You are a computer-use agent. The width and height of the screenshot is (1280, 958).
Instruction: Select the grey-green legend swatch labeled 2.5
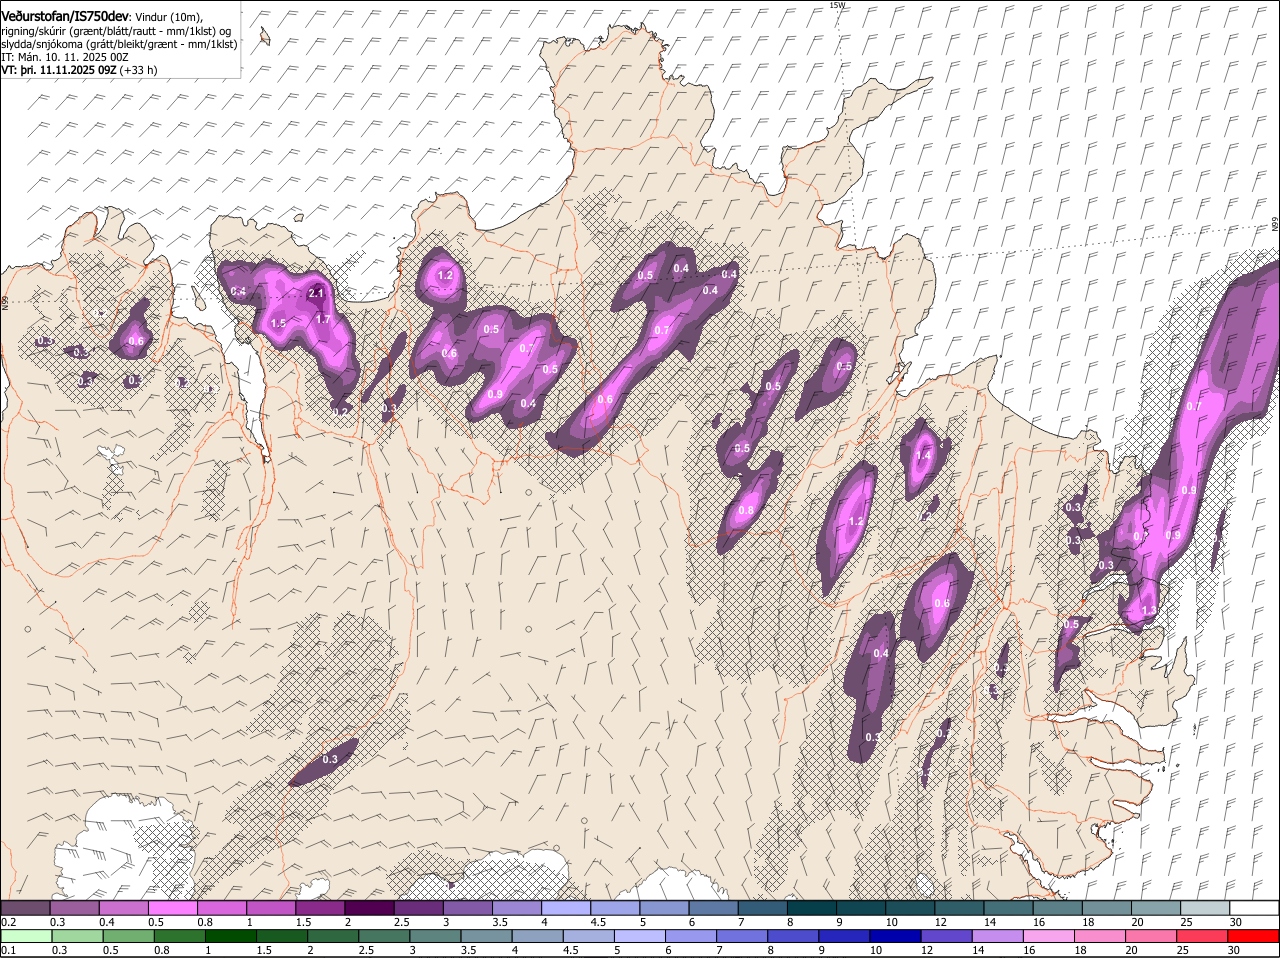(384, 936)
